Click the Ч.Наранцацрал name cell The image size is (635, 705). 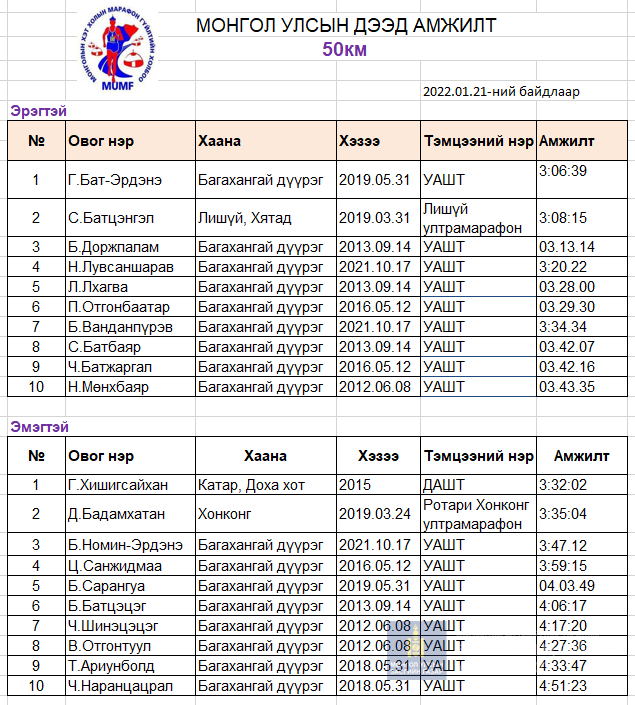click(120, 687)
